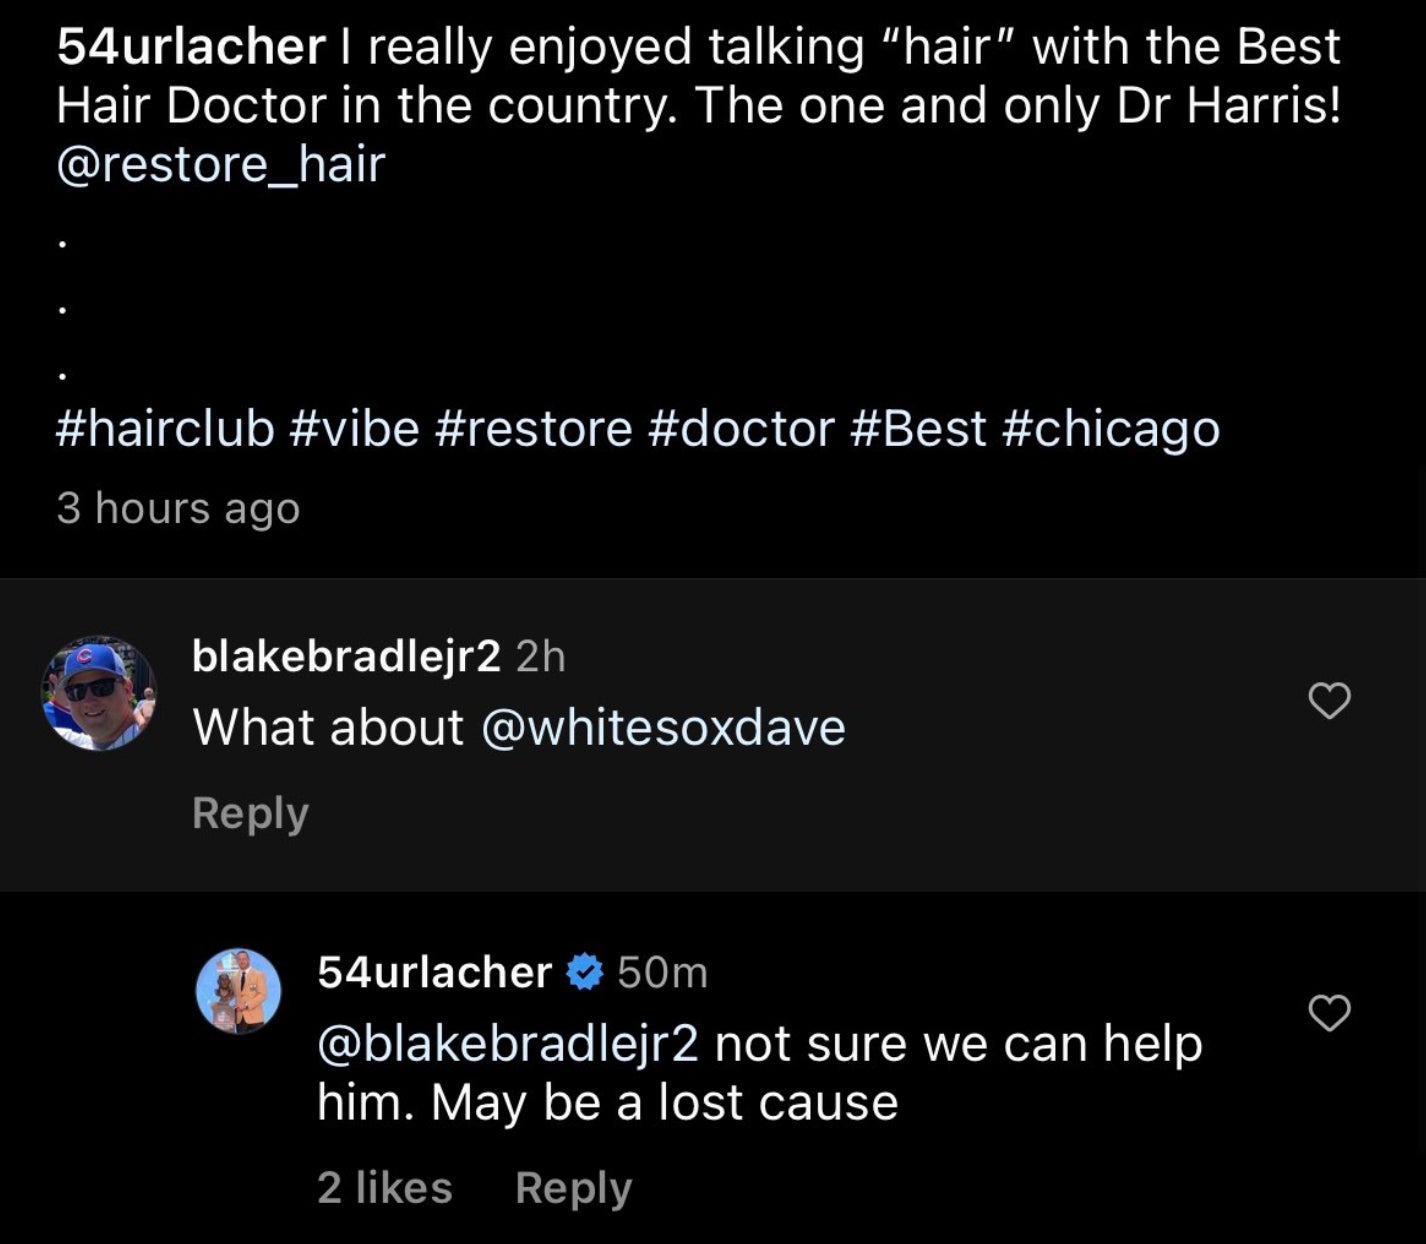View the 2 likes on the reply
The width and height of the screenshot is (1426, 1244).
point(385,1188)
